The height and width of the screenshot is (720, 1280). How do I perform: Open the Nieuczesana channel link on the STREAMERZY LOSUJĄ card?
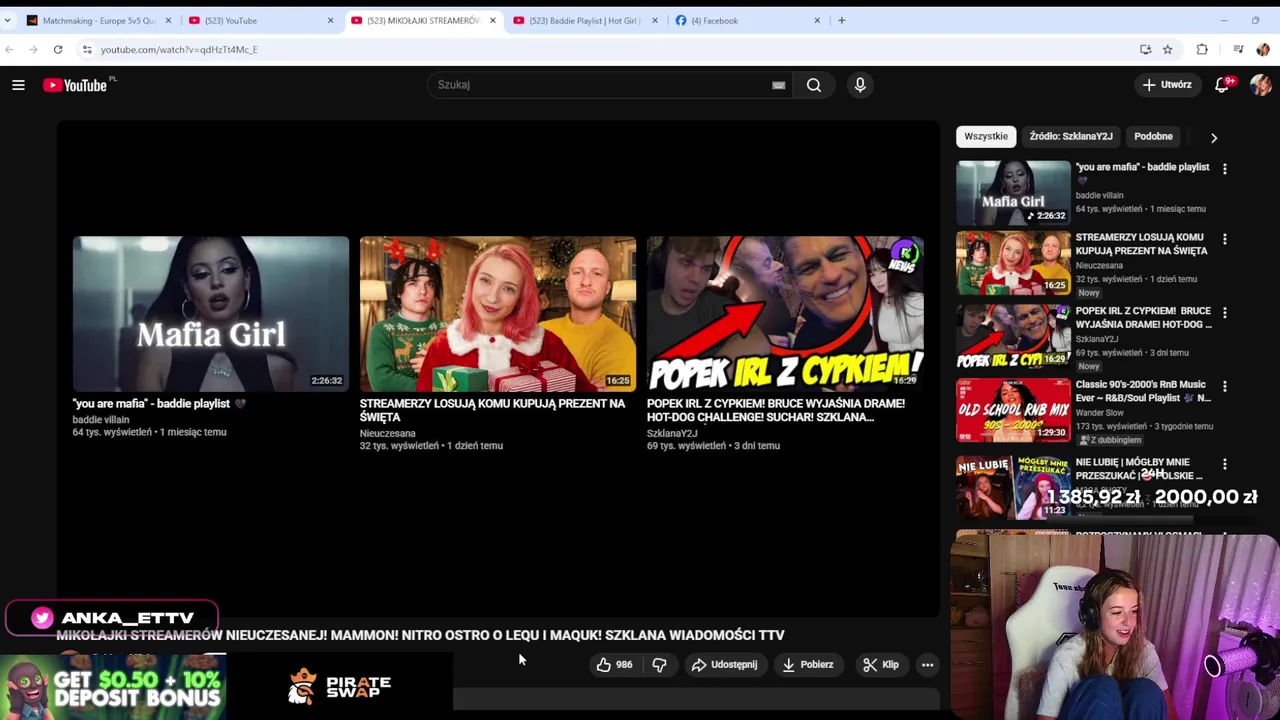click(387, 434)
